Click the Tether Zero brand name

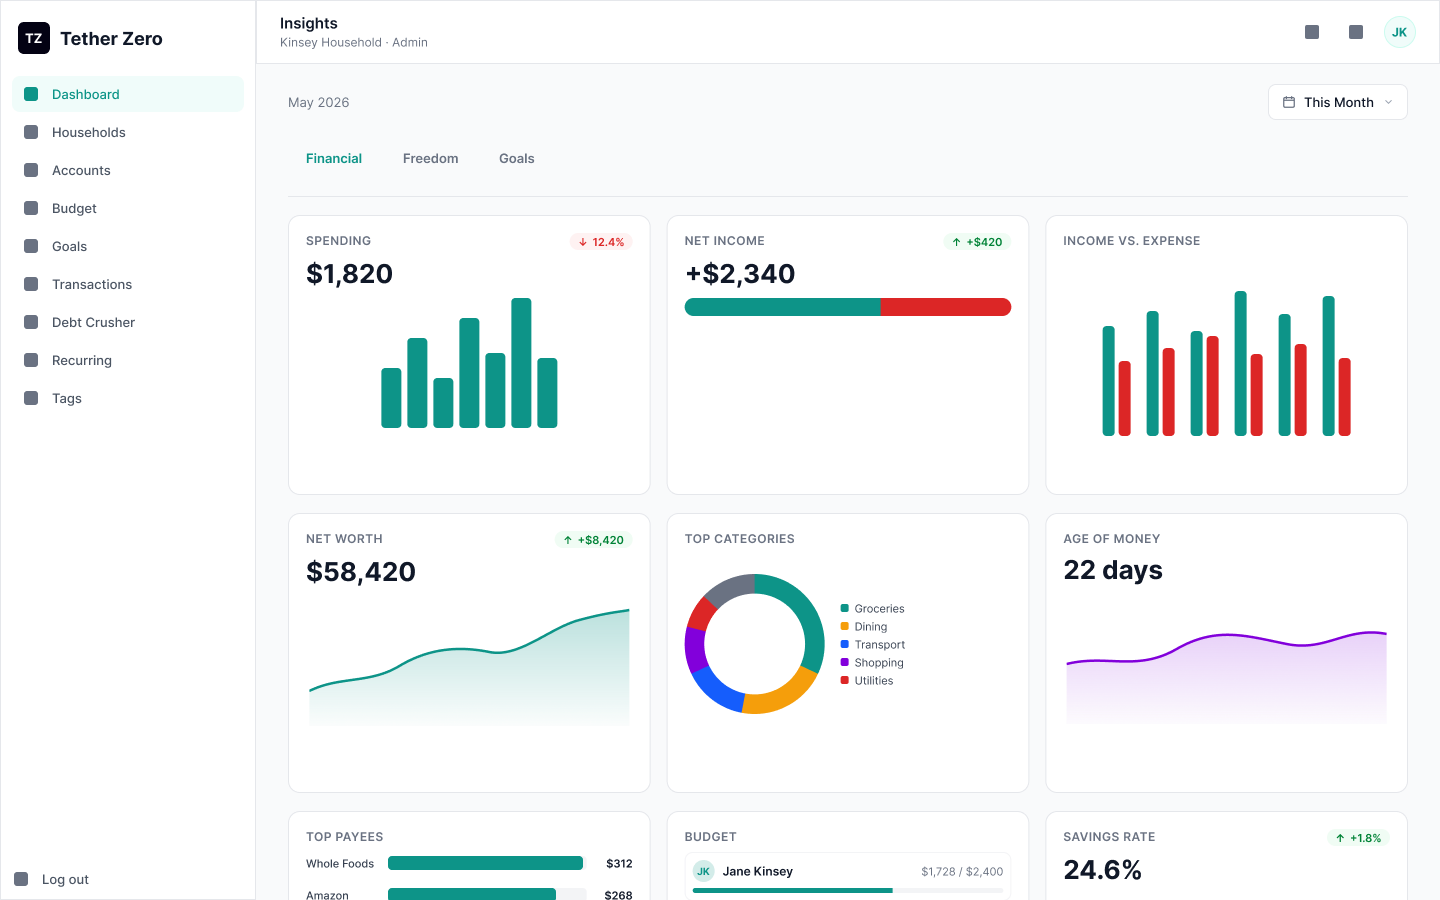tap(111, 38)
